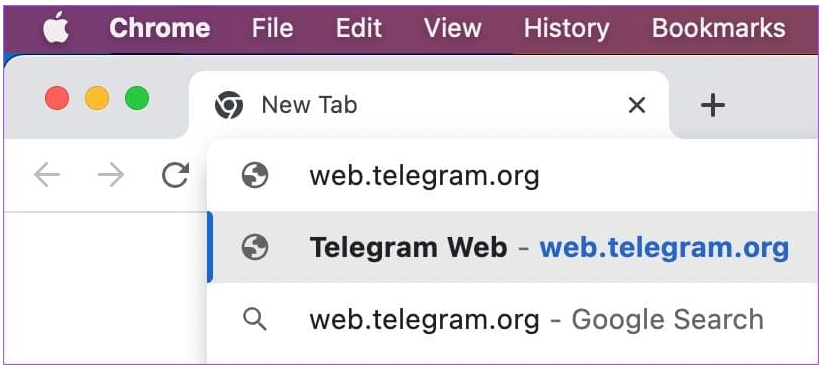Open the View menu
This screenshot has height=368, width=821.
pos(452,28)
